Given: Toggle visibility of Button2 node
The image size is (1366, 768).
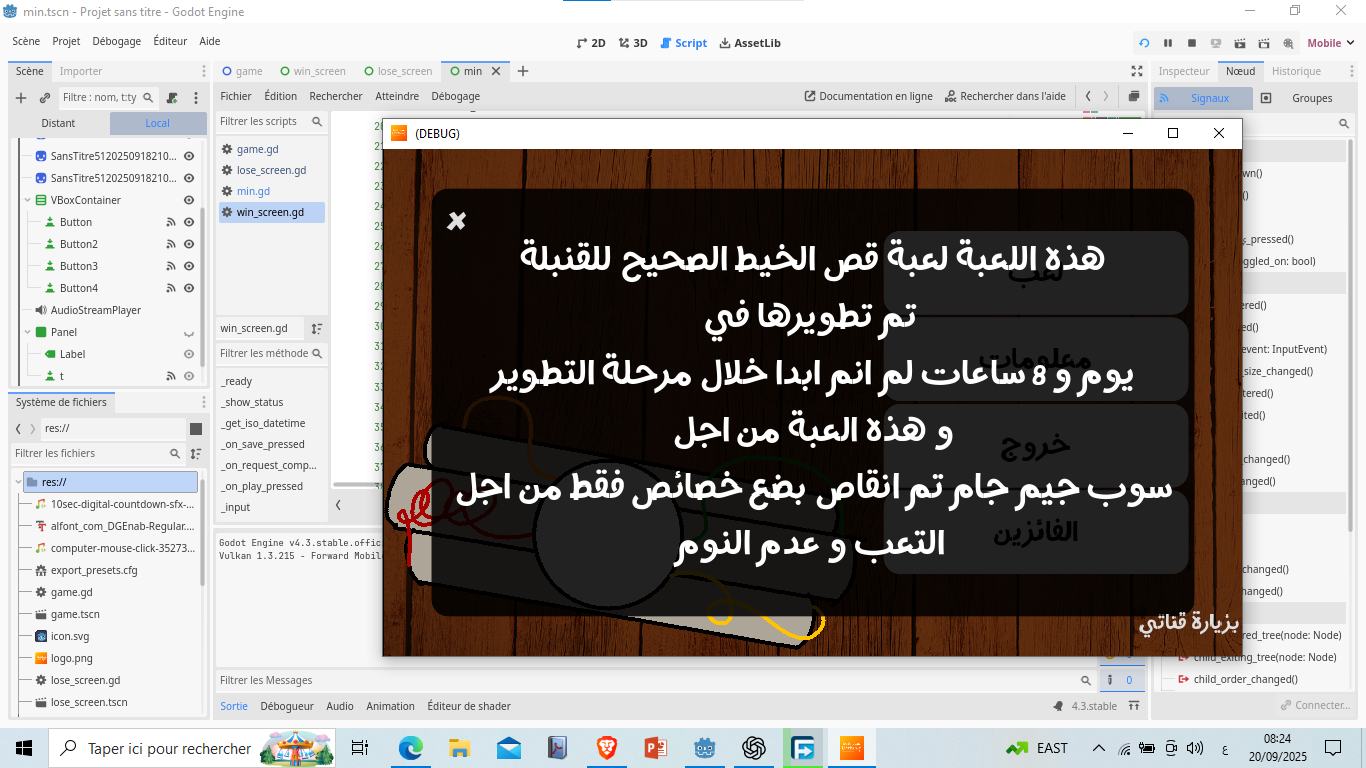Looking at the screenshot, I should click(189, 244).
